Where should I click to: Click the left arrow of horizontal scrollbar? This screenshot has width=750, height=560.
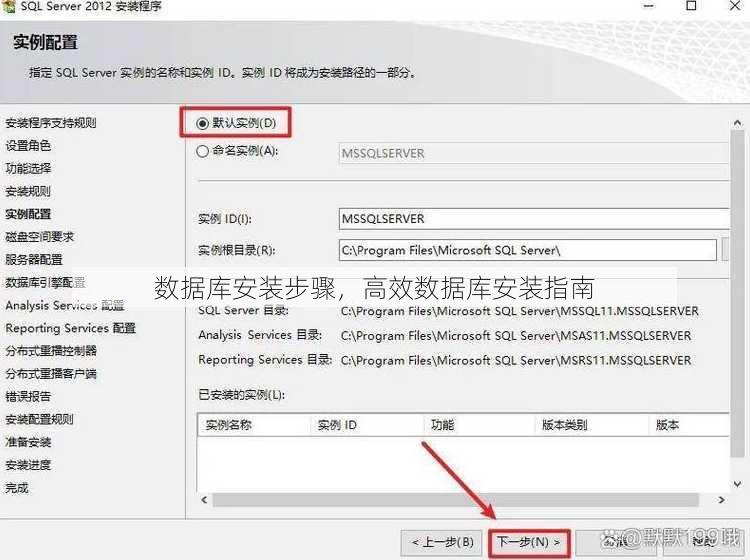[204, 500]
